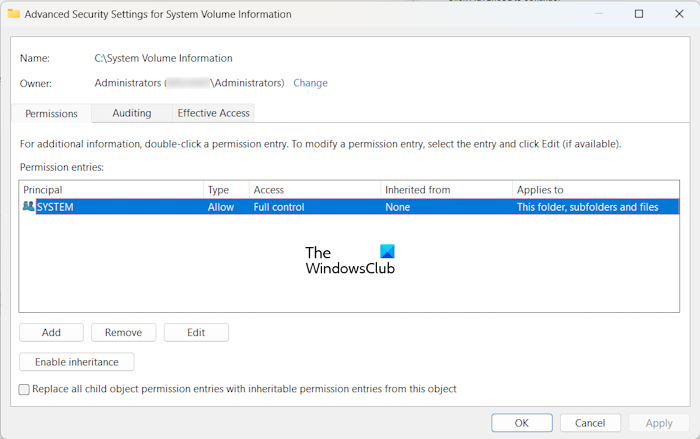This screenshot has height=439, width=700.
Task: Open the Effective Access tab
Action: pos(213,113)
